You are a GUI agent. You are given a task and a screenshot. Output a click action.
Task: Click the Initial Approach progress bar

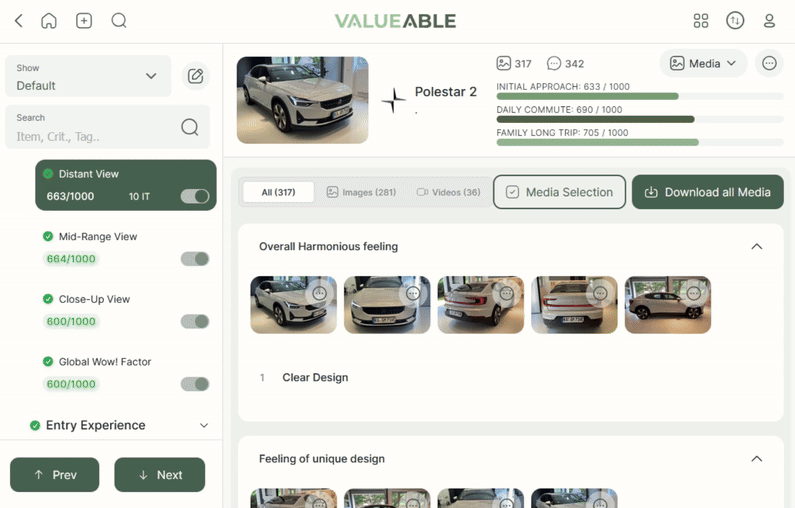click(x=640, y=96)
